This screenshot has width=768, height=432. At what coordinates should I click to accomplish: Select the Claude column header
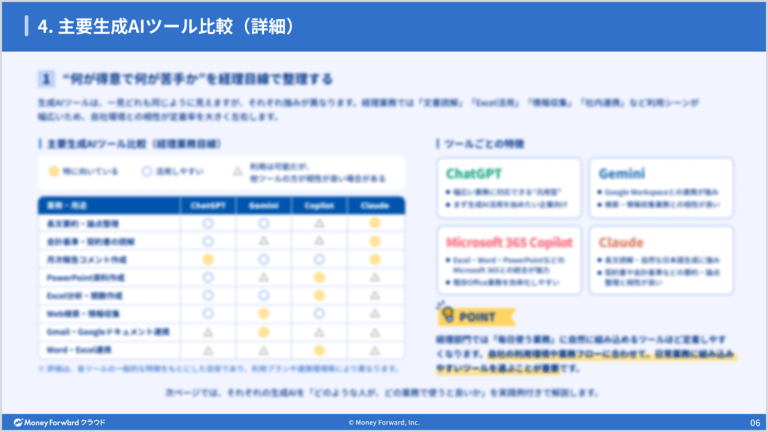(375, 205)
